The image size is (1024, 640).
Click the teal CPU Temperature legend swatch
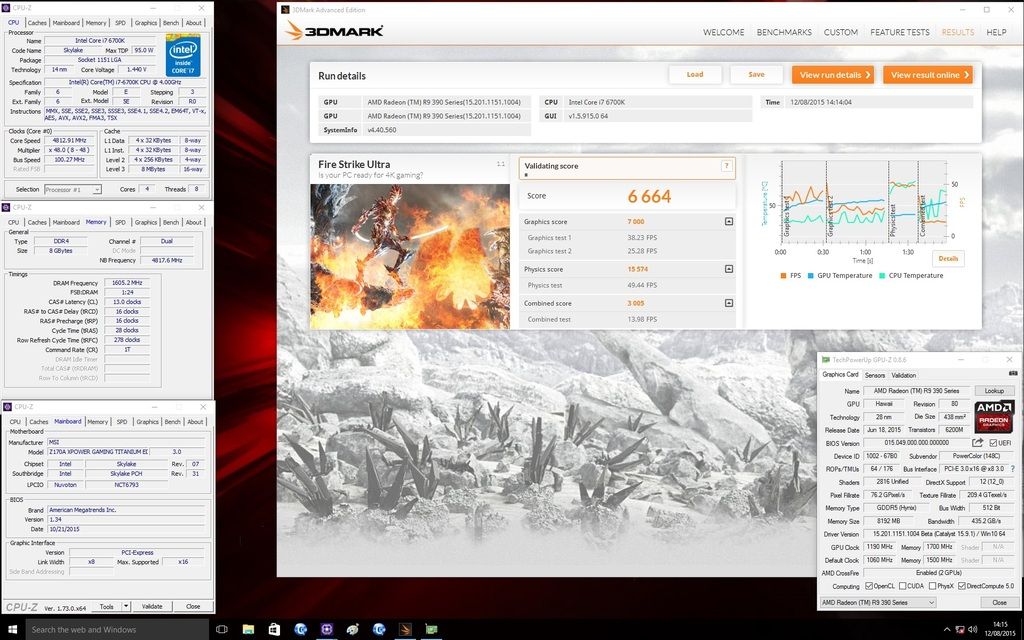[x=882, y=276]
